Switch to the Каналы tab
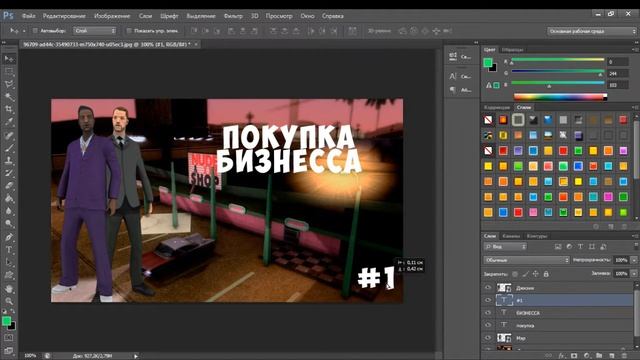The width and height of the screenshot is (640, 360). [511, 236]
